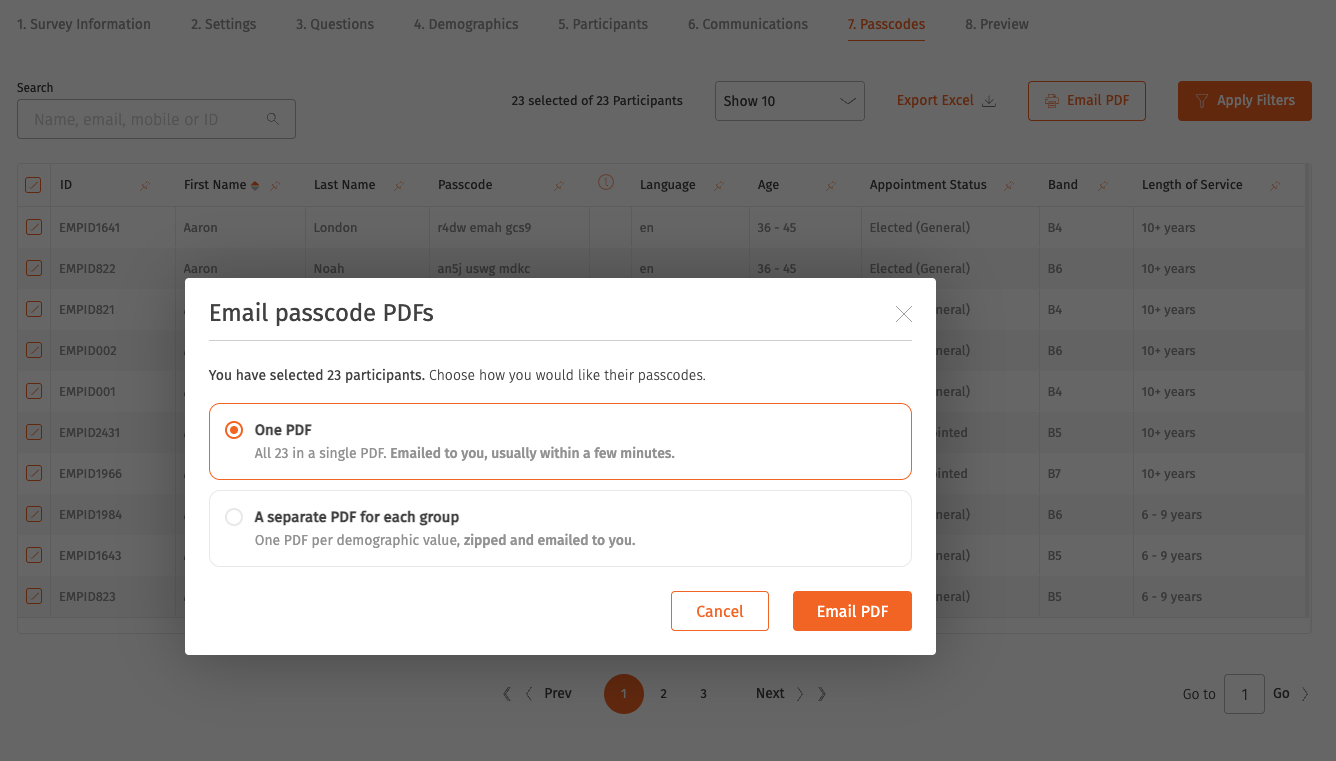Toggle the select-all header checkbox
Image resolution: width=1336 pixels, height=761 pixels.
(33, 185)
